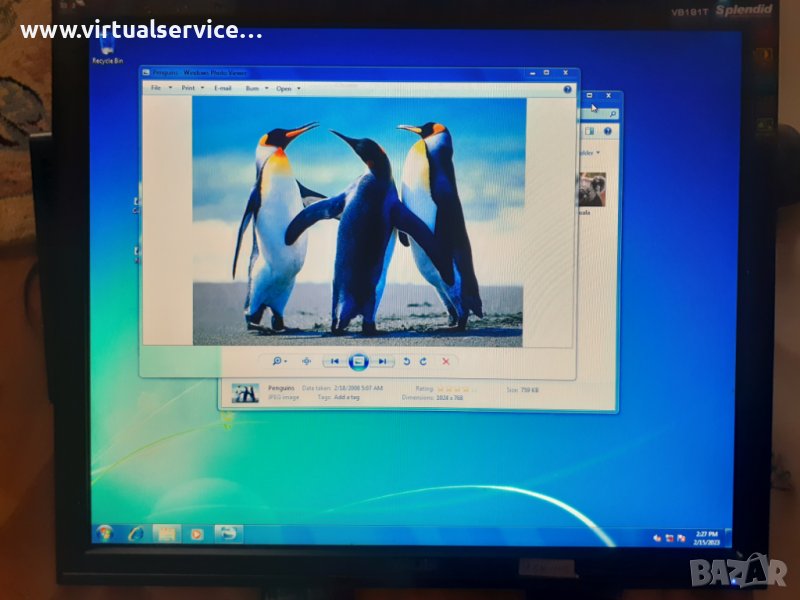Open Windows Media Player from the taskbar
The height and width of the screenshot is (600, 800).
point(197,533)
